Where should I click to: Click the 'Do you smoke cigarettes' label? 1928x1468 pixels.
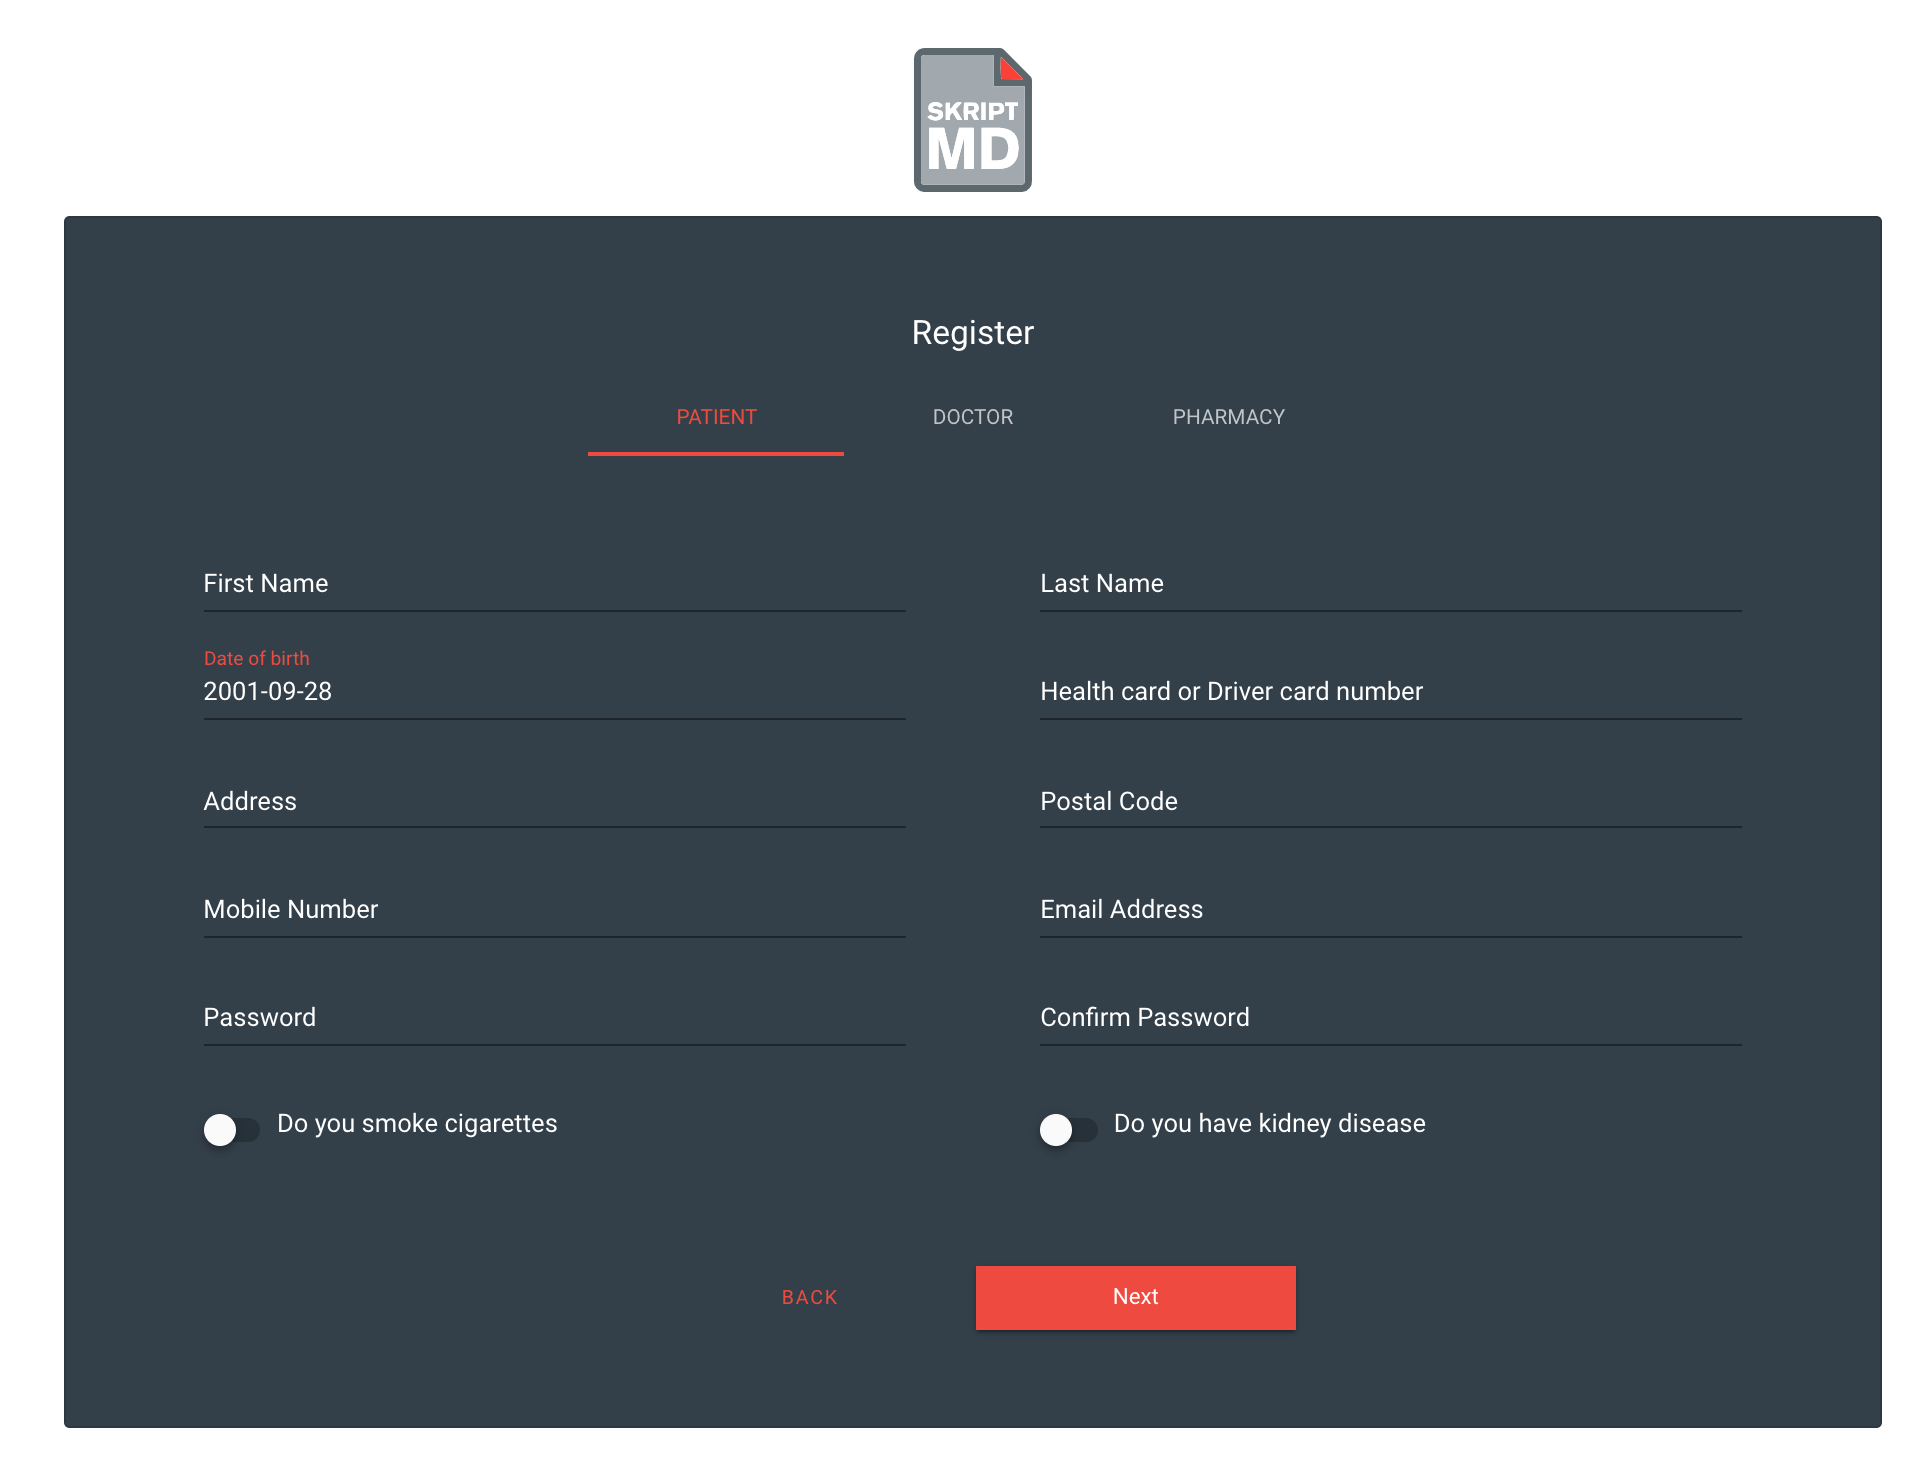pos(417,1124)
